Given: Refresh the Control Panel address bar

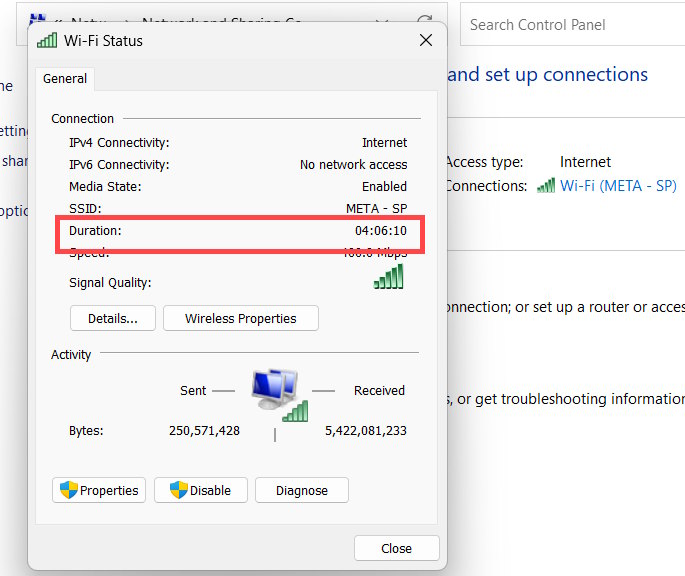Looking at the screenshot, I should point(425,23).
